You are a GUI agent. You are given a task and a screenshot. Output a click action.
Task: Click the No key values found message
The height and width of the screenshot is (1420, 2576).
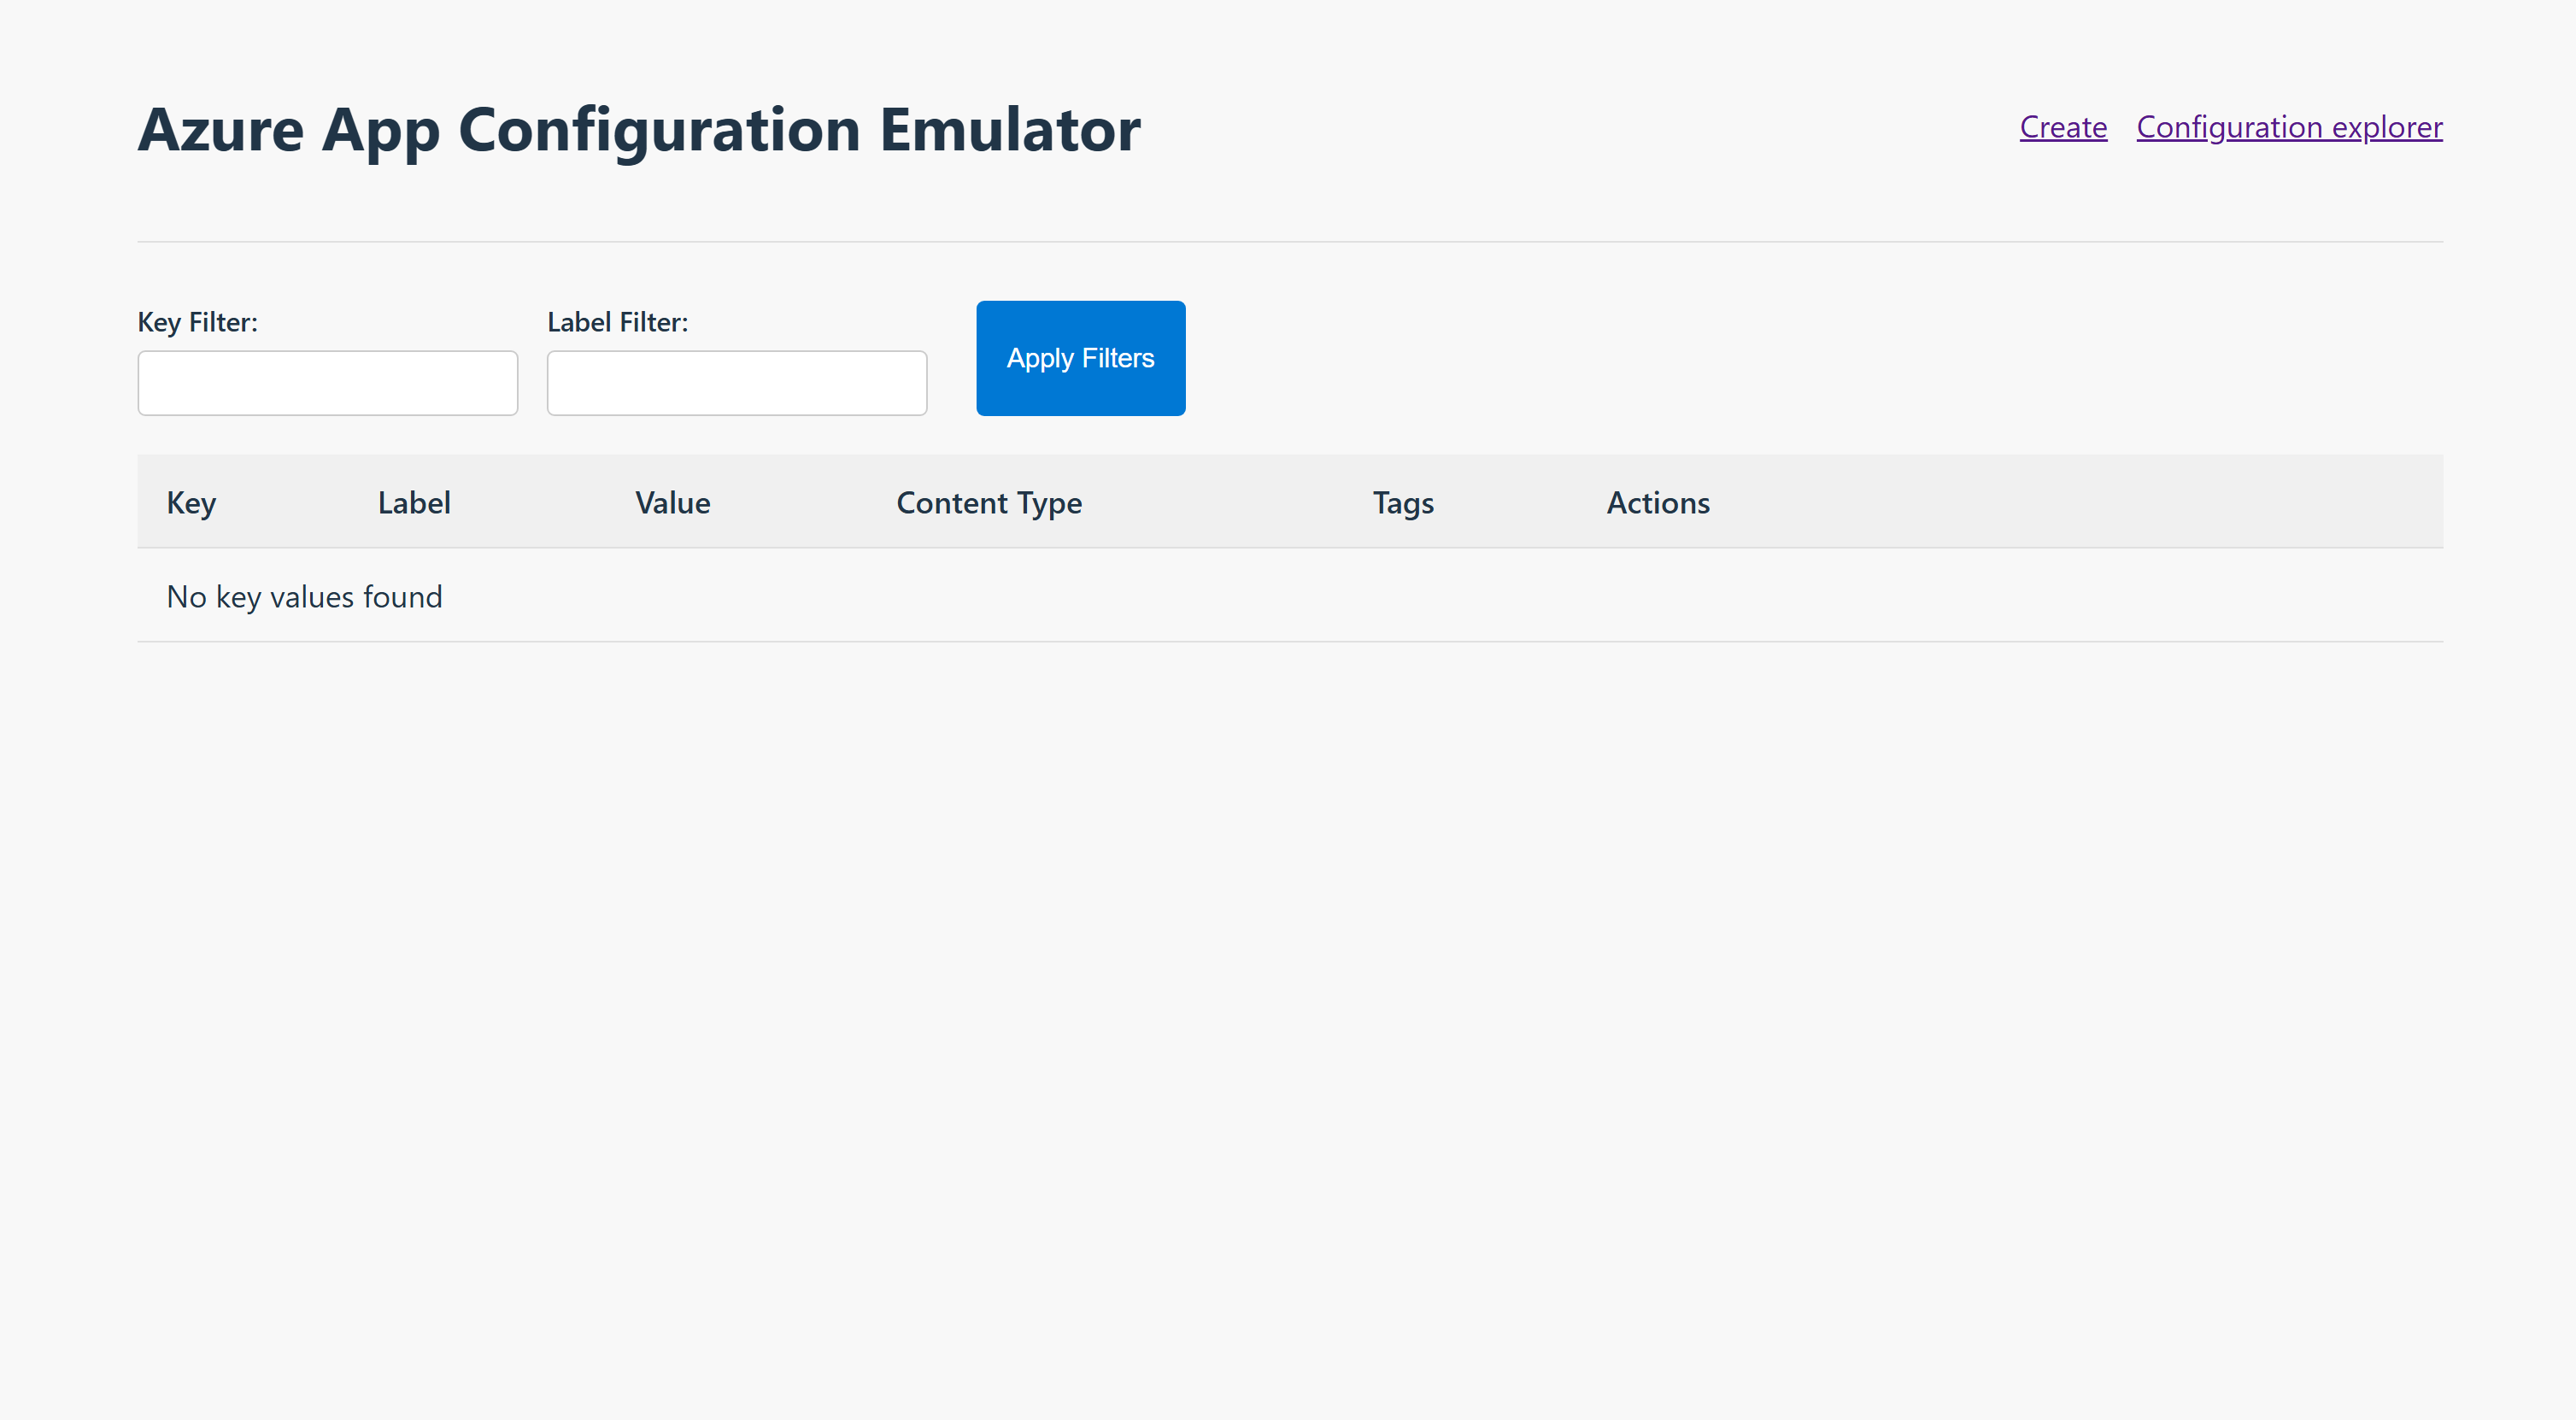(x=304, y=596)
